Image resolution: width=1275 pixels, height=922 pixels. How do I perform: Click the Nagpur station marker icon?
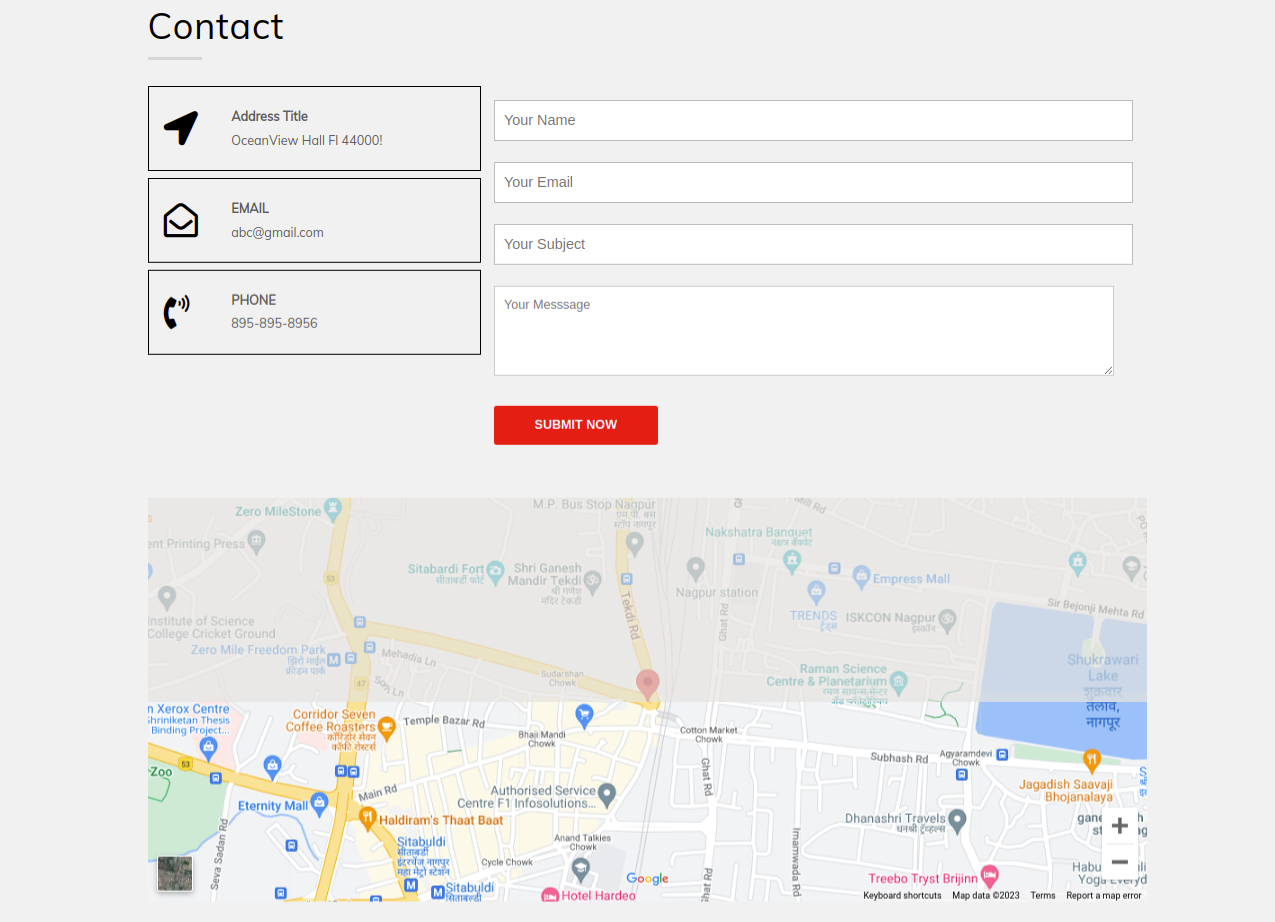pos(696,569)
